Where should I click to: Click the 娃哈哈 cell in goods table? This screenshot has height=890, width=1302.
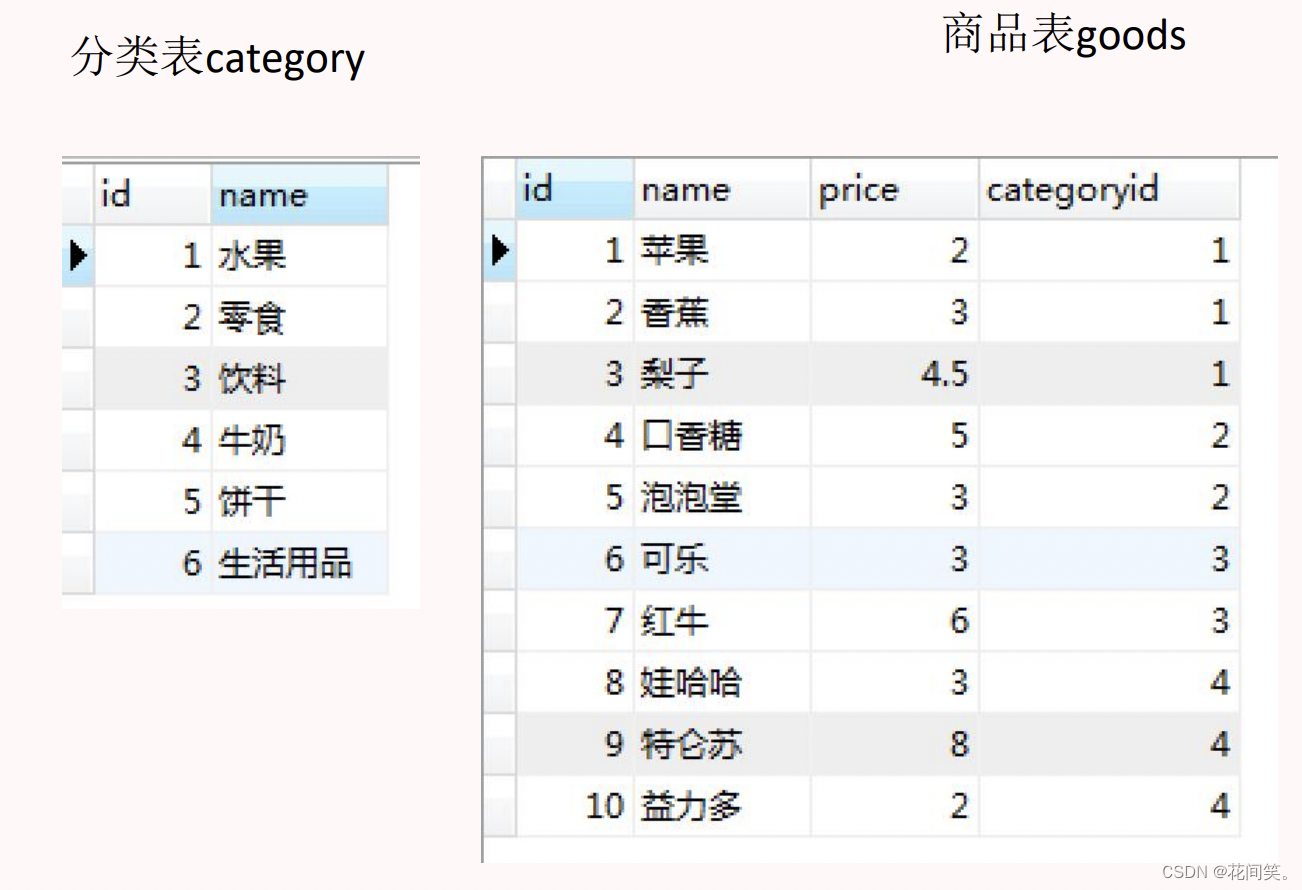click(722, 683)
